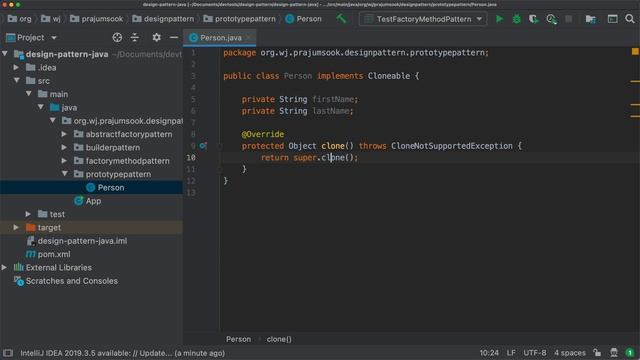
Task: Collapse the src folder
Action: pos(17,80)
